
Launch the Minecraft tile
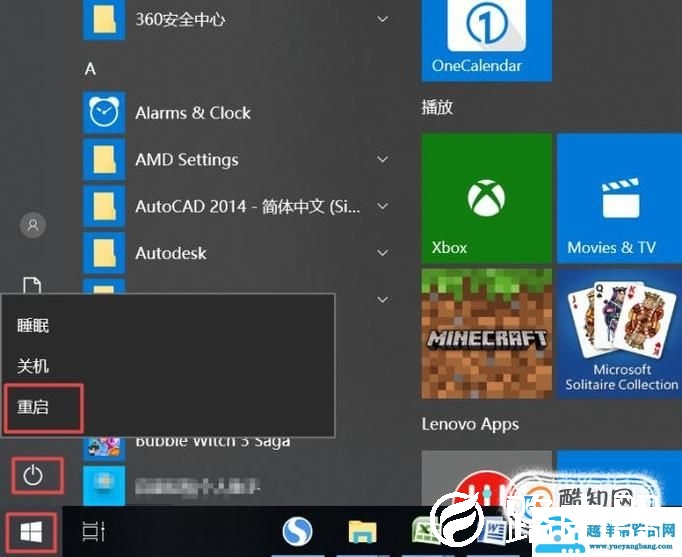tap(487, 334)
